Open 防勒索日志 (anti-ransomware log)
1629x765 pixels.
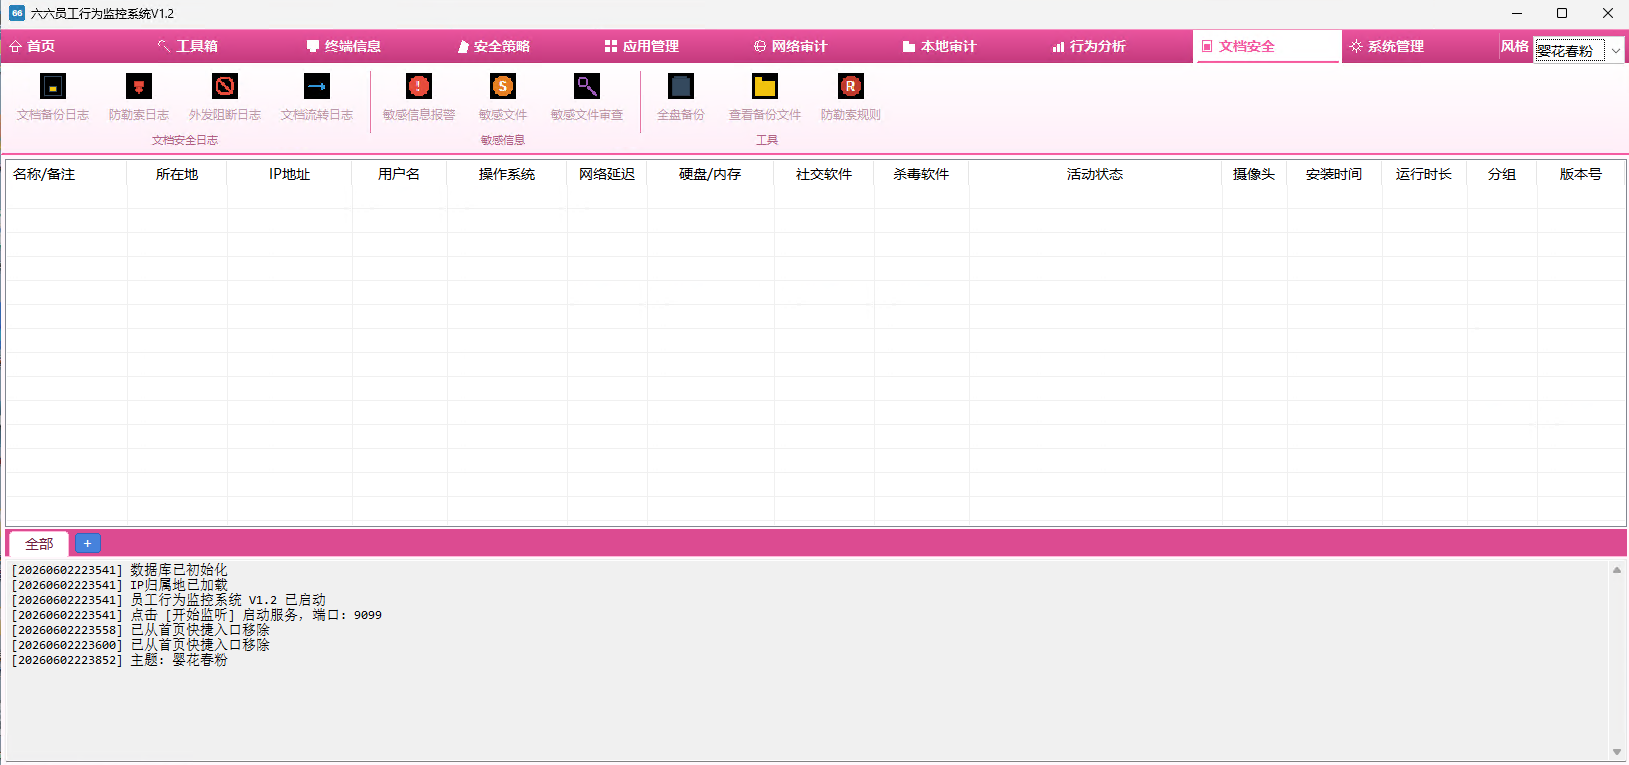[x=139, y=97]
